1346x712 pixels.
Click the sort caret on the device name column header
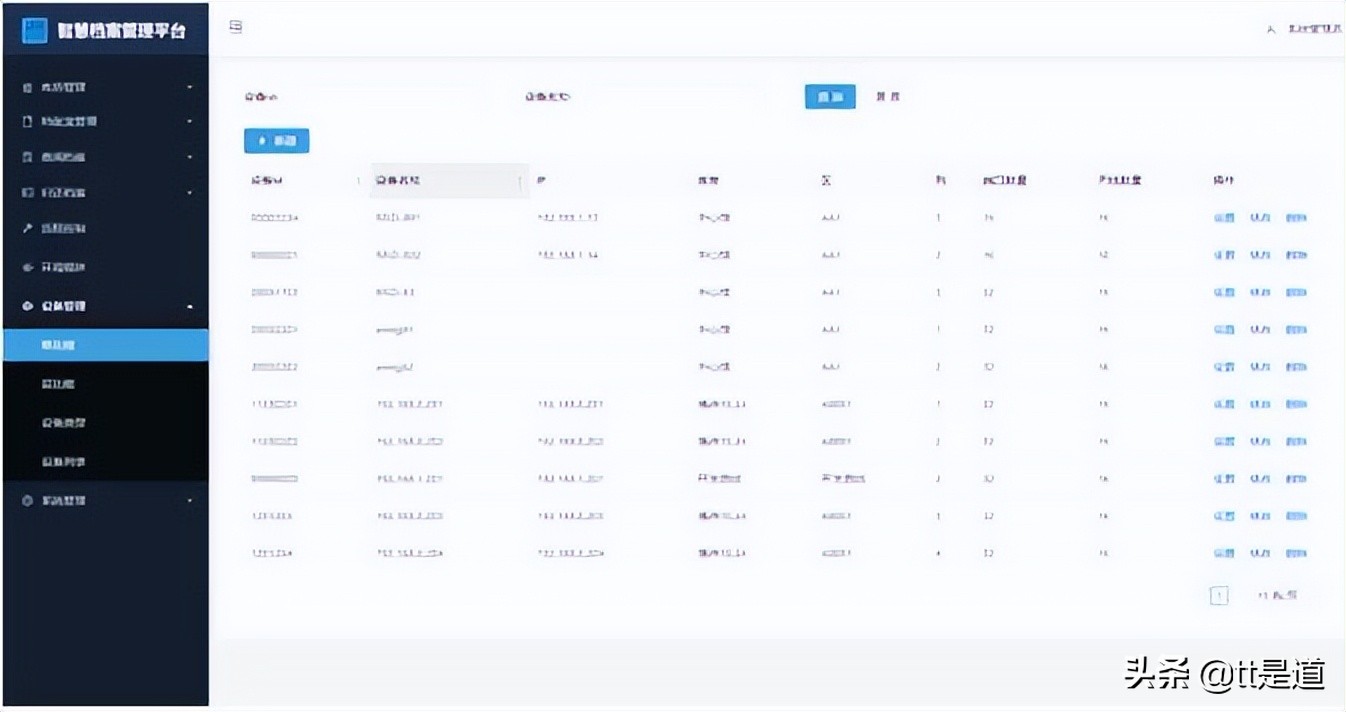point(521,182)
